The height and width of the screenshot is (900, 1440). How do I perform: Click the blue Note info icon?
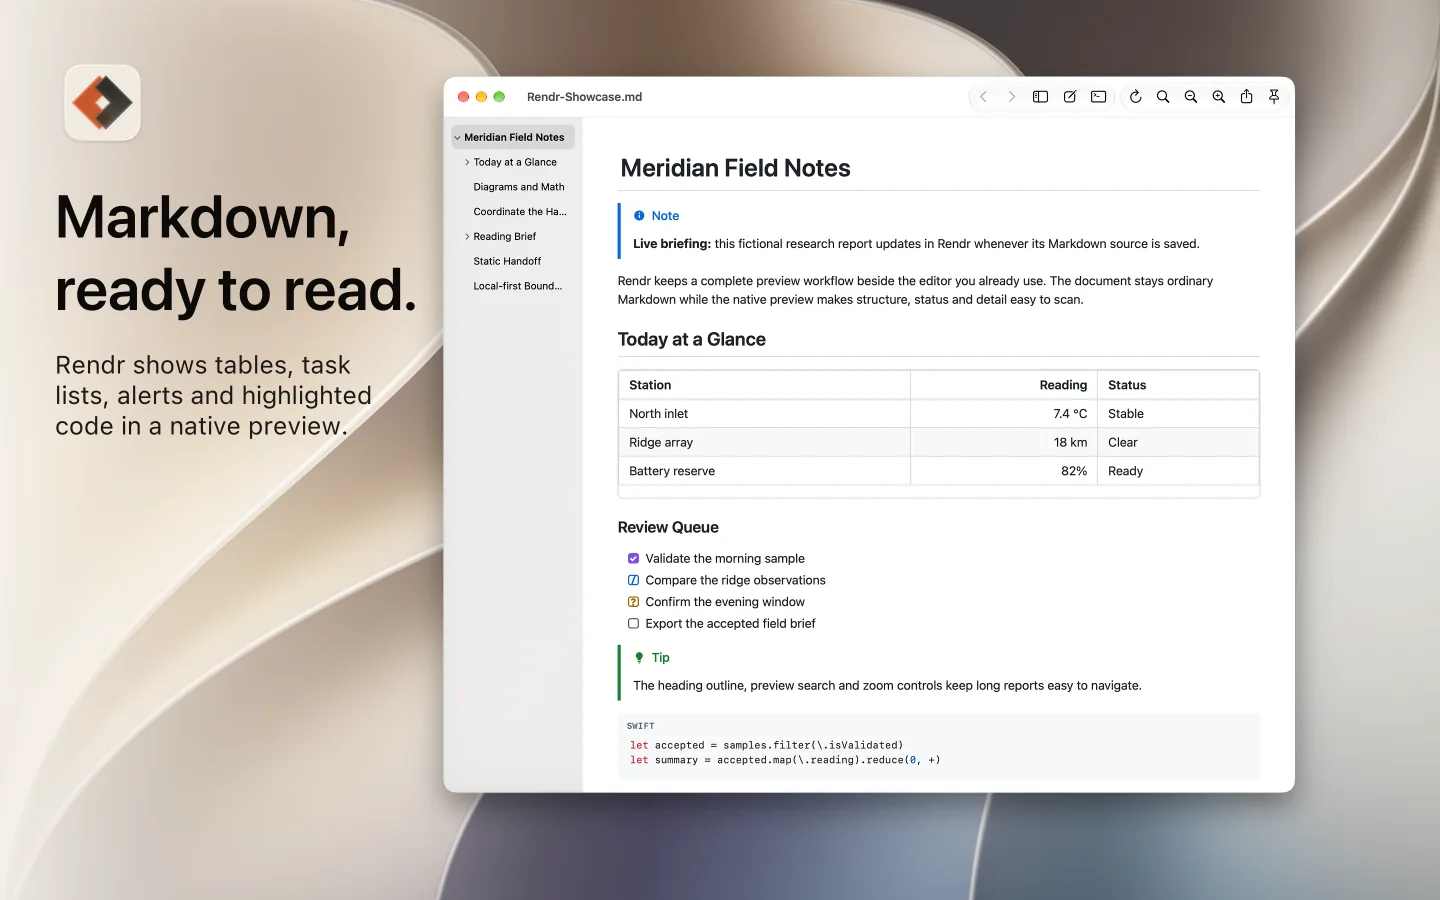pos(639,216)
